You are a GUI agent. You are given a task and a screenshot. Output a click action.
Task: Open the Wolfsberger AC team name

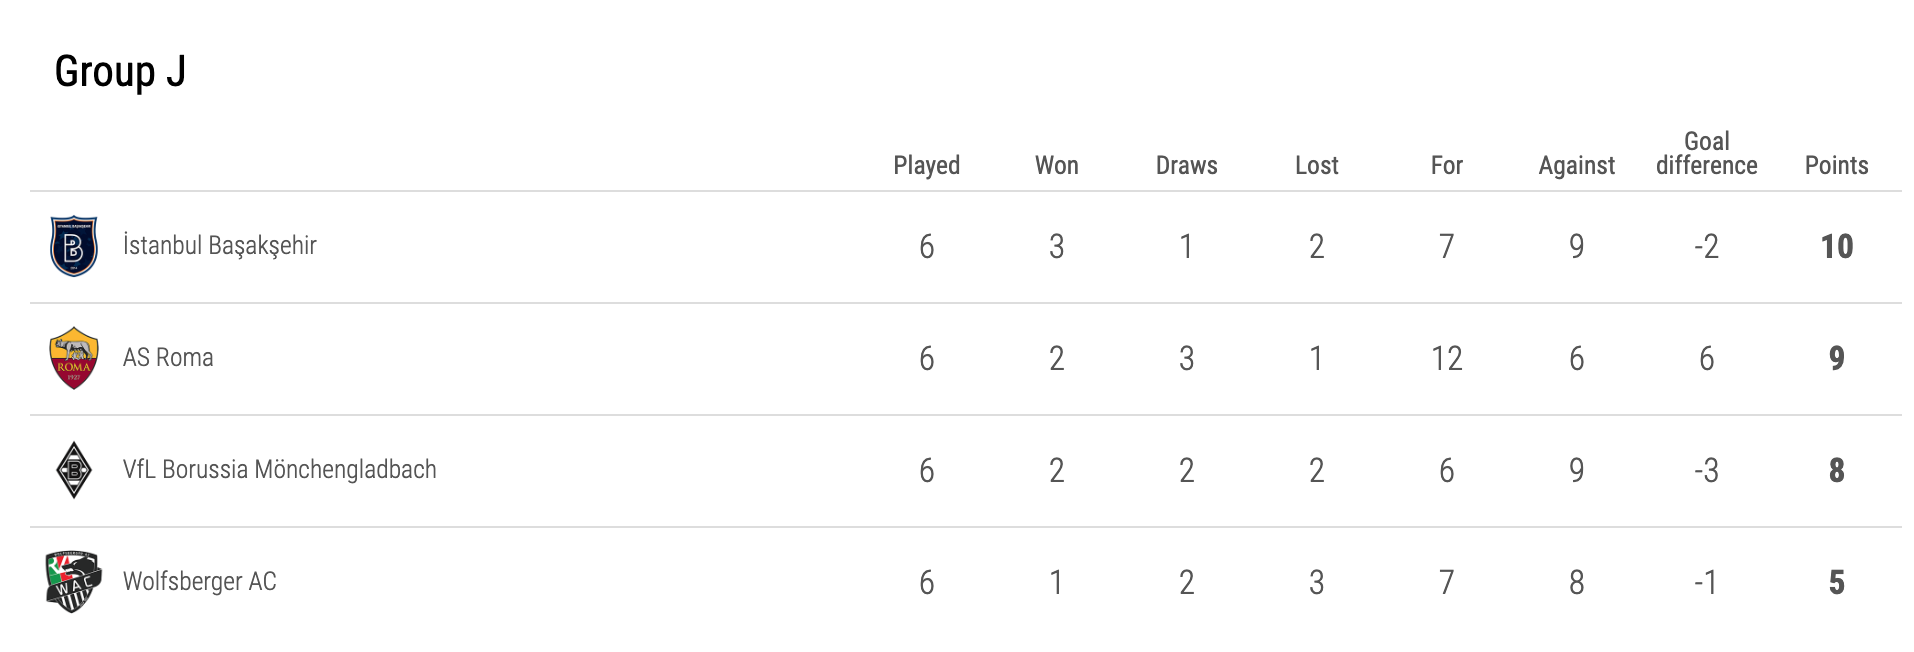click(199, 581)
